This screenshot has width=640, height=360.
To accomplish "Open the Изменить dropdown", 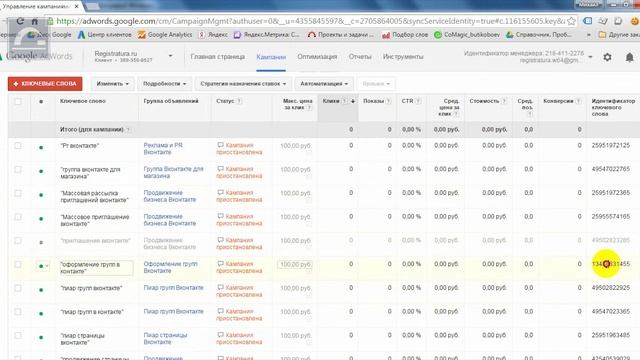I will pos(112,84).
